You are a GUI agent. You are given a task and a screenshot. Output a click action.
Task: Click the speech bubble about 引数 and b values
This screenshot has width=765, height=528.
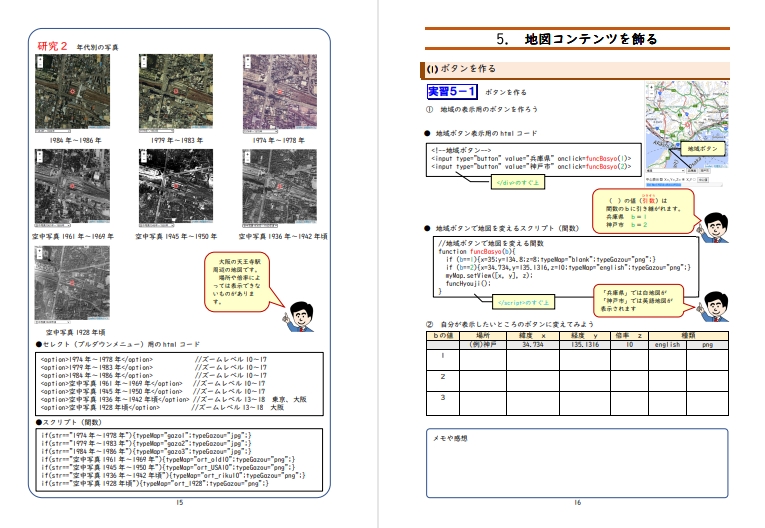tap(644, 211)
